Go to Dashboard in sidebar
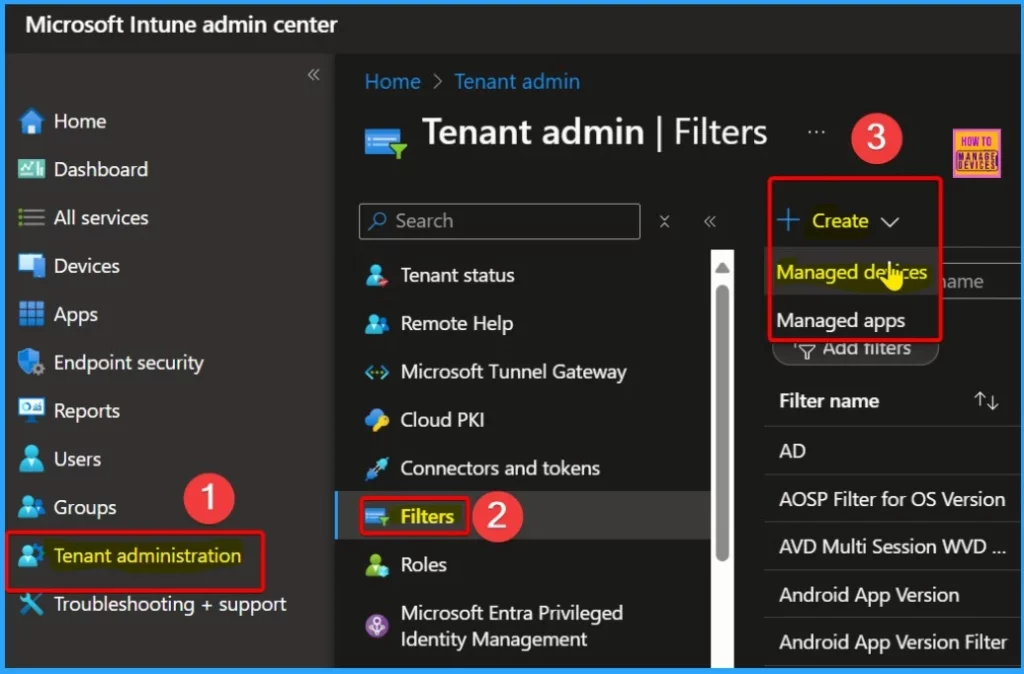 101,169
